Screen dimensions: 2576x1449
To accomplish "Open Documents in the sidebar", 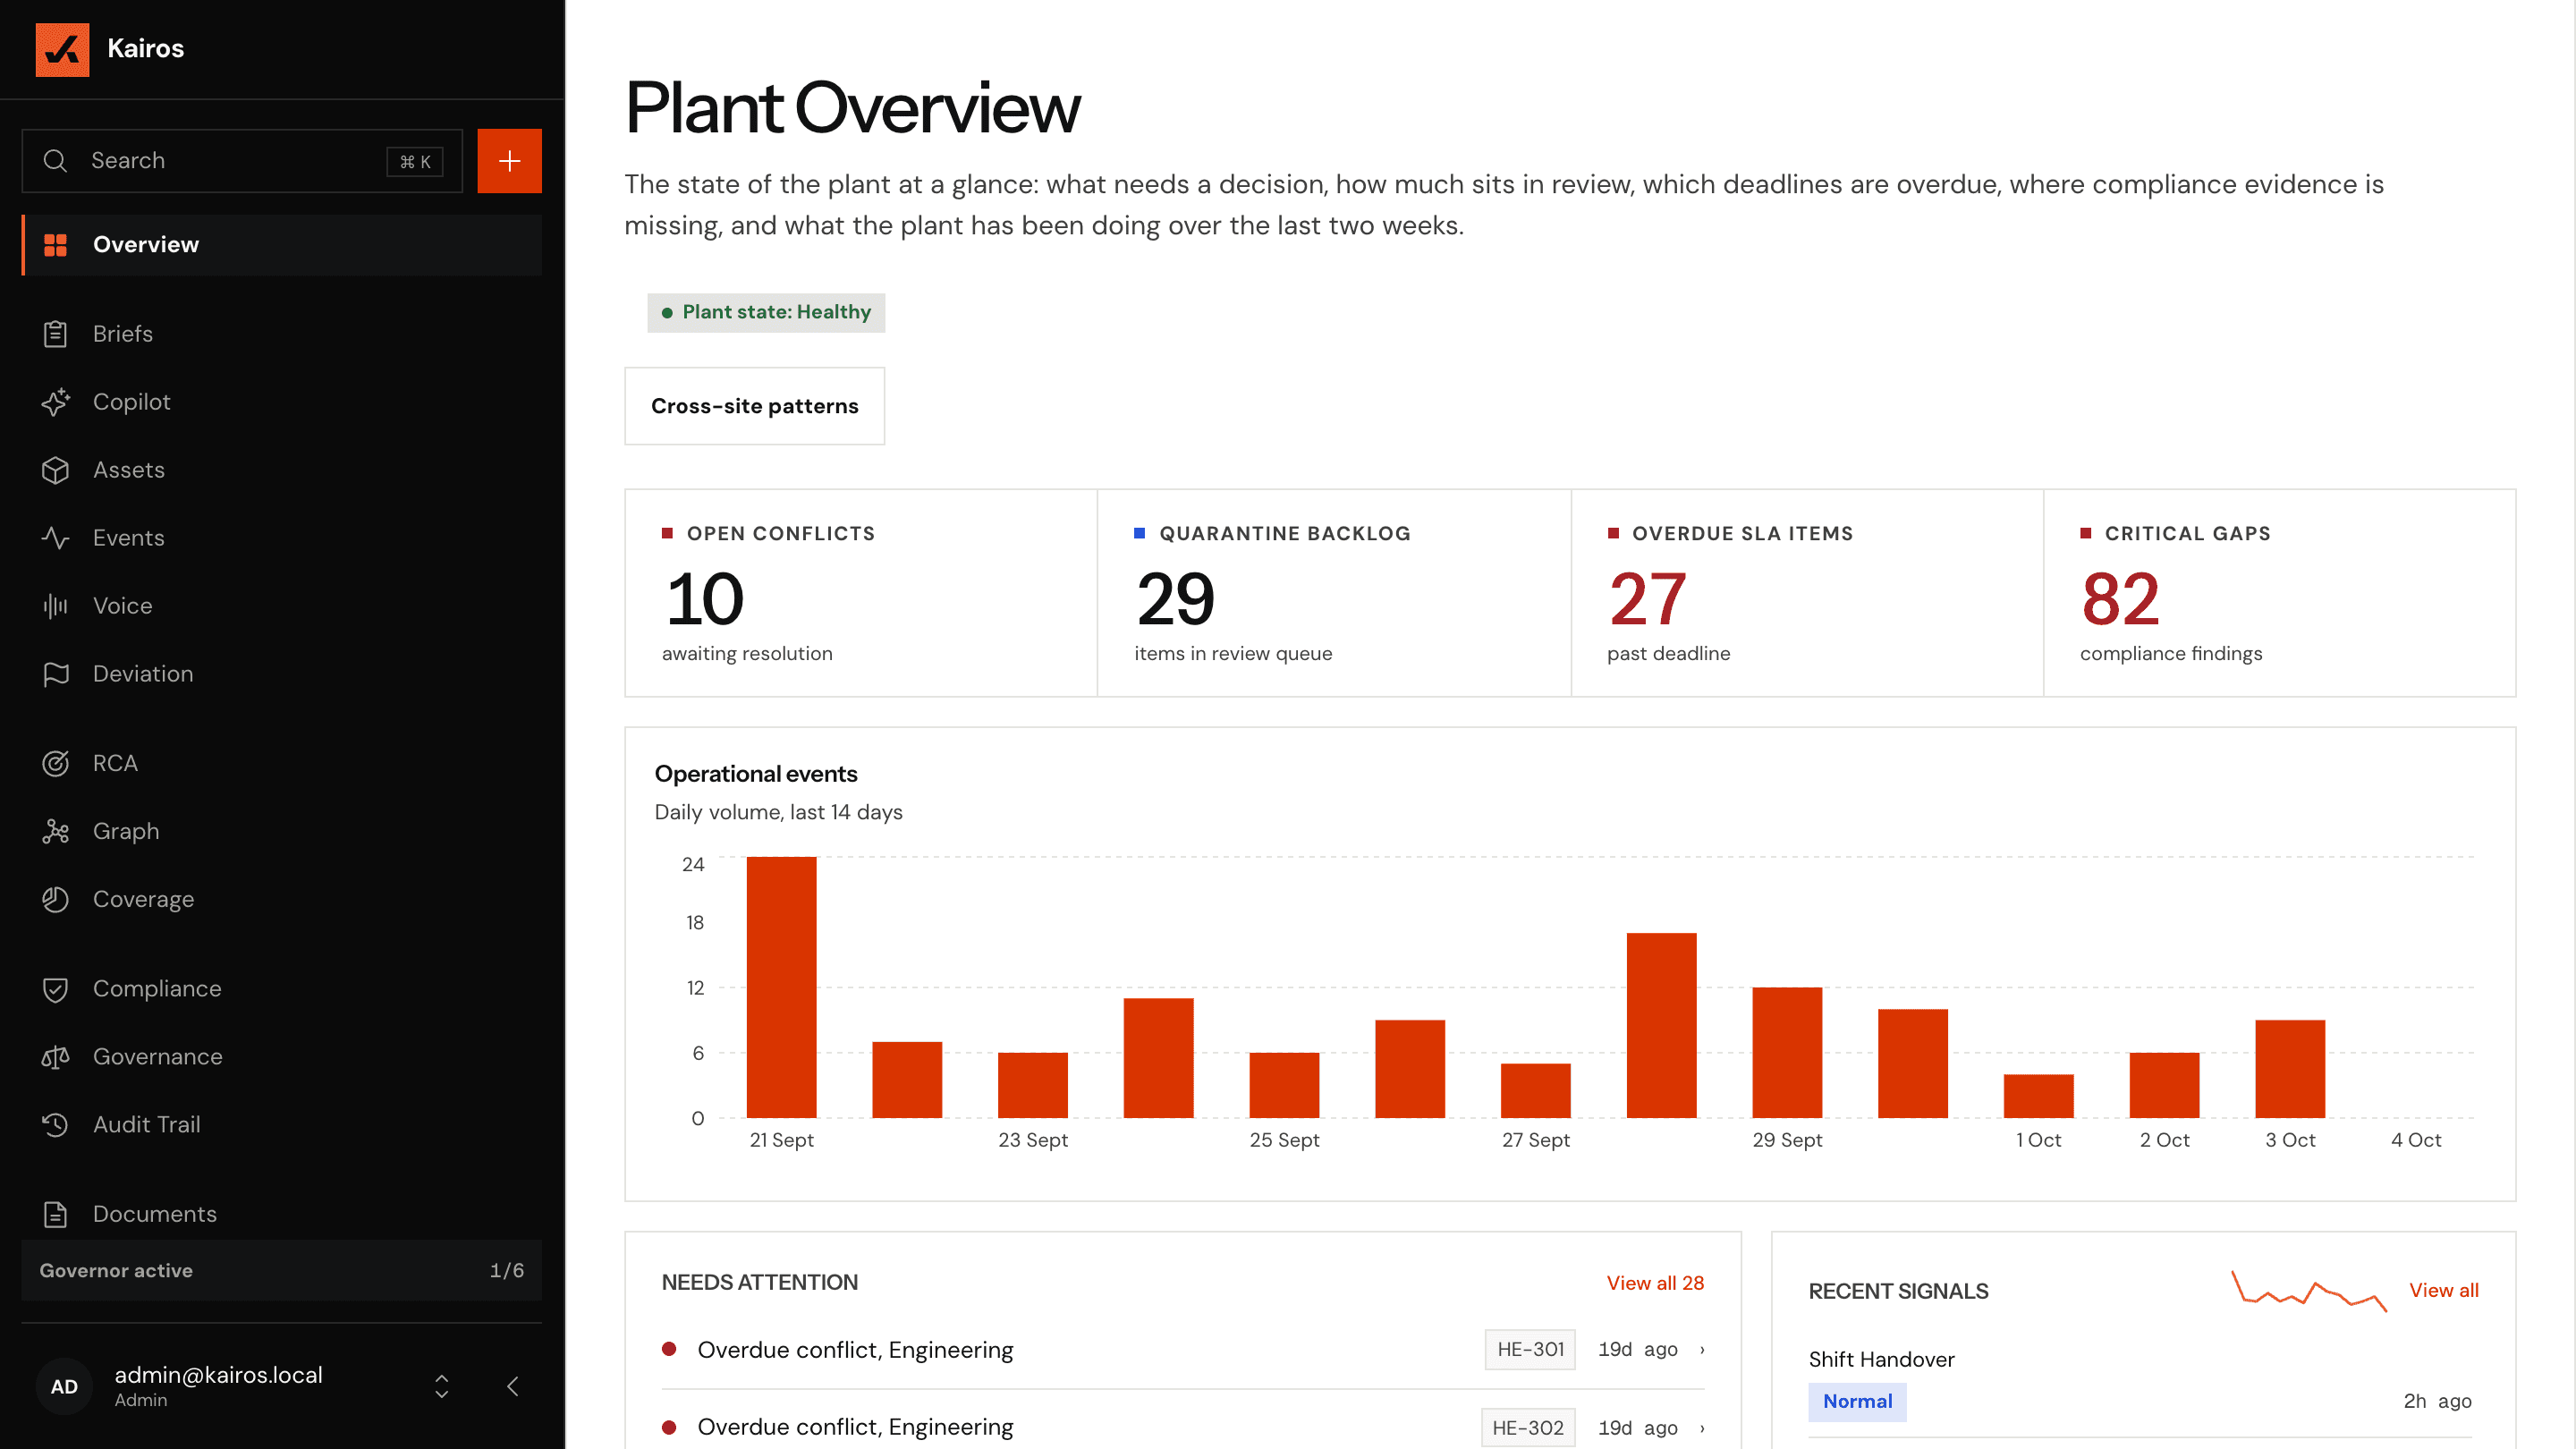I will click(x=282, y=1214).
